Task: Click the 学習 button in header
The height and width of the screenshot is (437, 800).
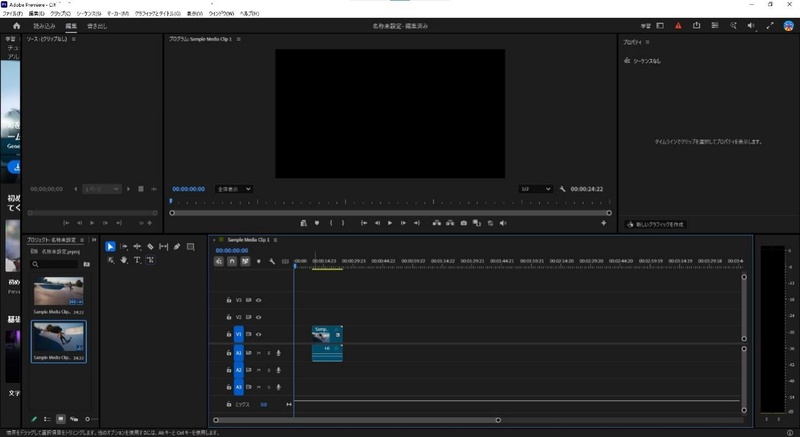Action: coord(645,25)
